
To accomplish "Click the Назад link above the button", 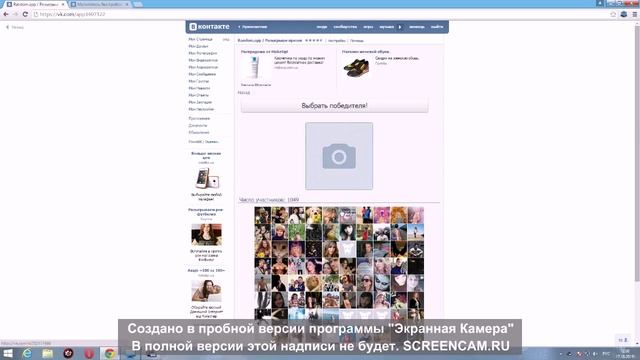I will click(x=244, y=93).
